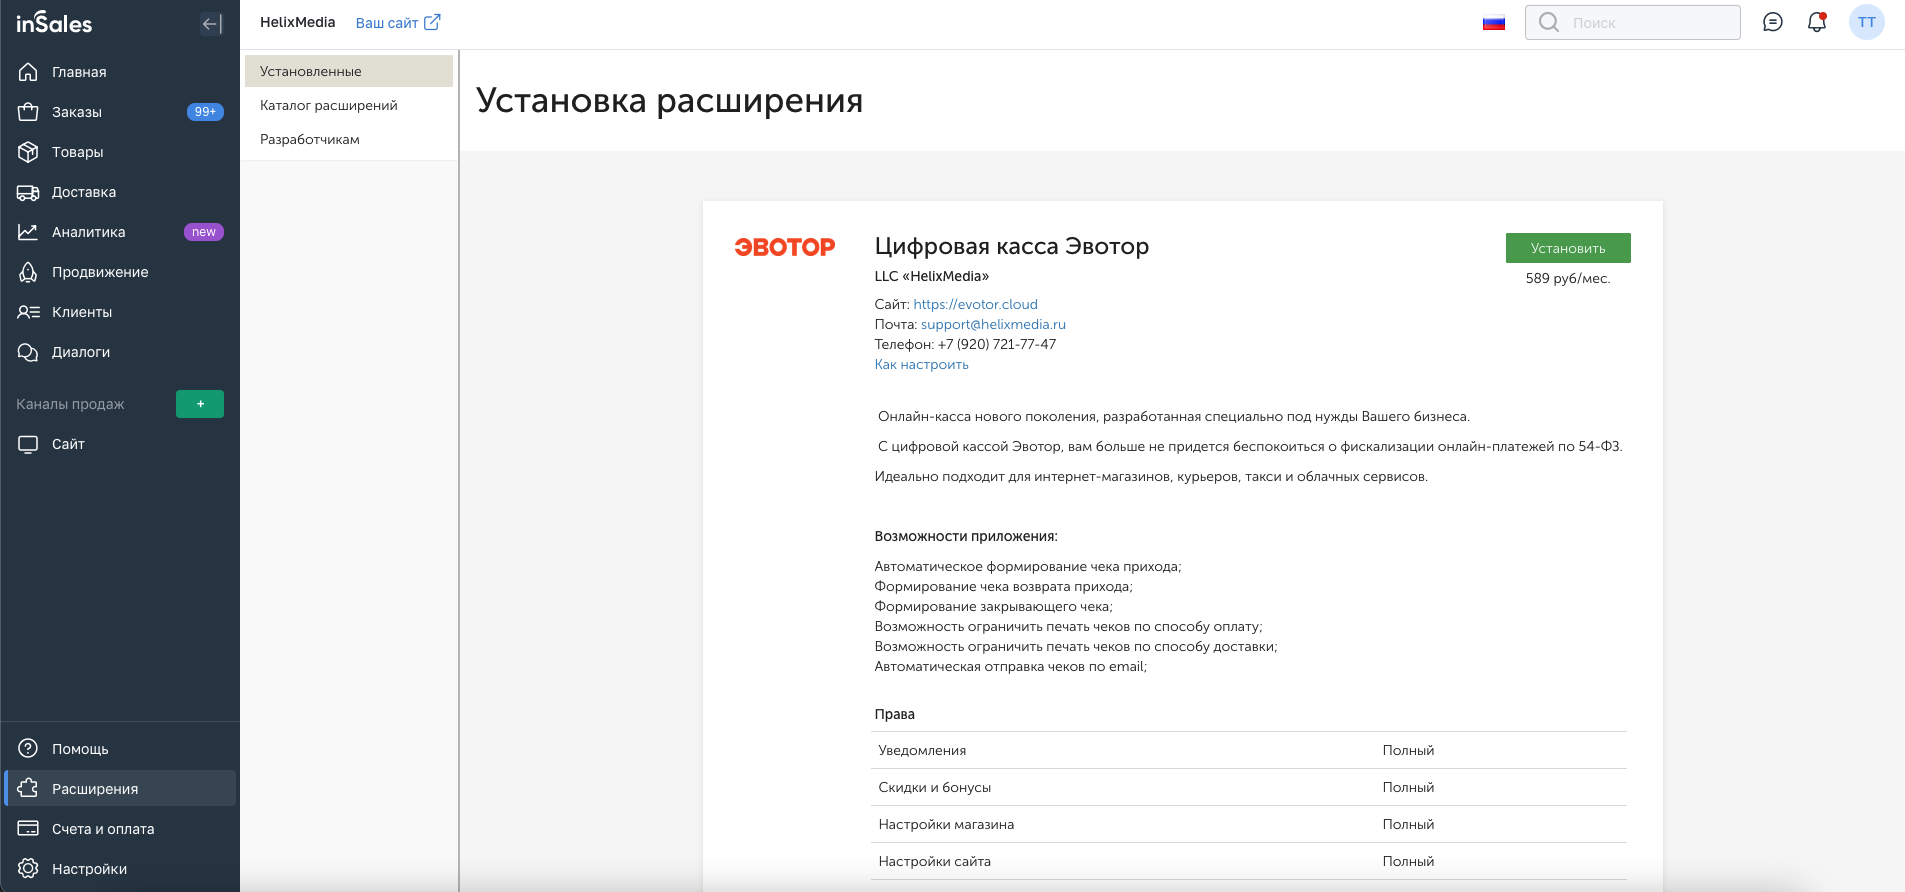Click the Расширения puzzle piece icon
This screenshot has width=1905, height=892.
[28, 789]
